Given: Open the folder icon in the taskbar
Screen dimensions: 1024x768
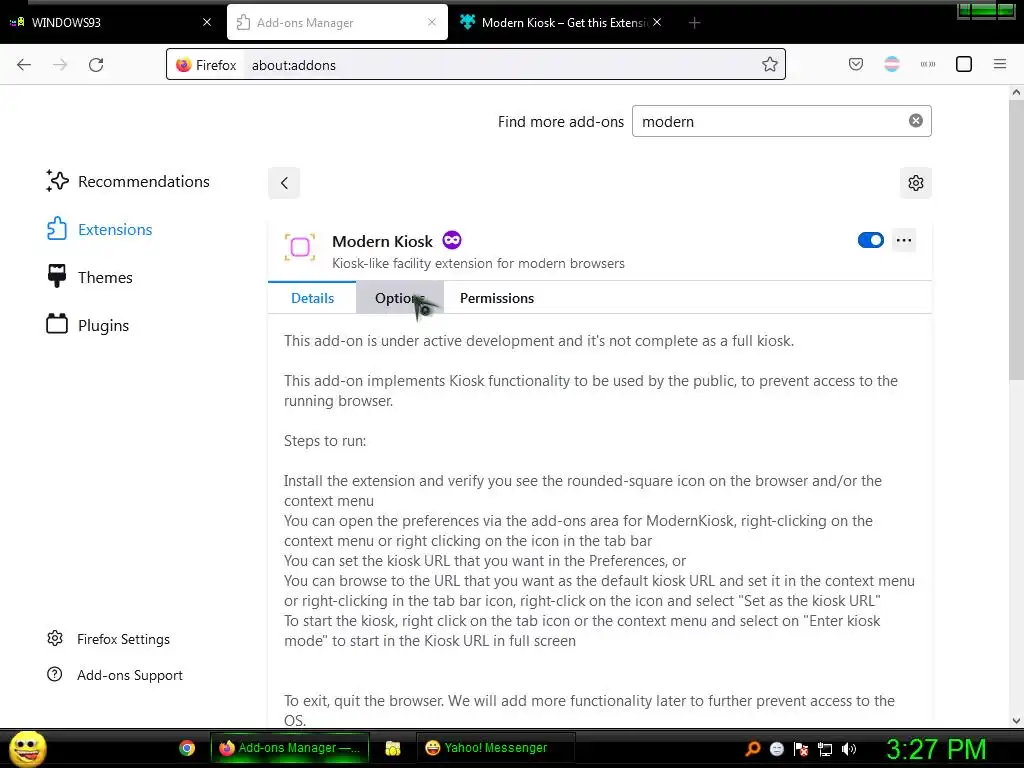Looking at the screenshot, I should (392, 748).
